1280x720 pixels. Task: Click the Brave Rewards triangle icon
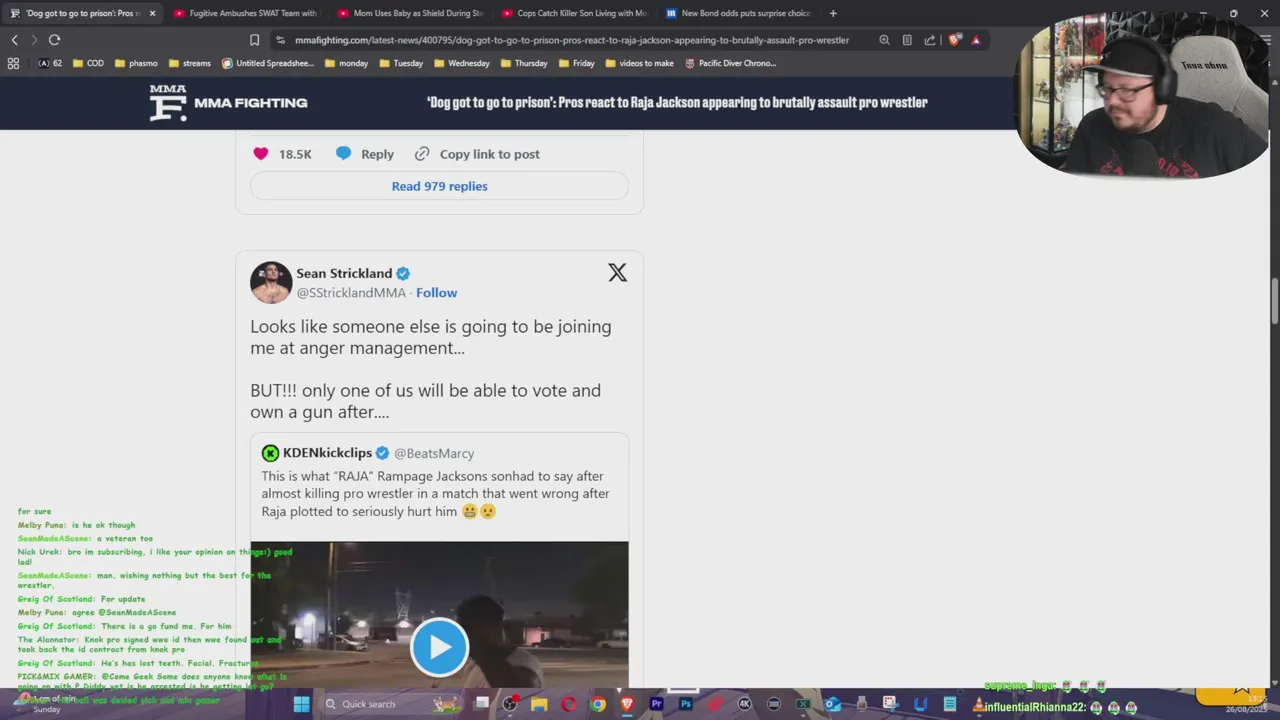tap(976, 40)
